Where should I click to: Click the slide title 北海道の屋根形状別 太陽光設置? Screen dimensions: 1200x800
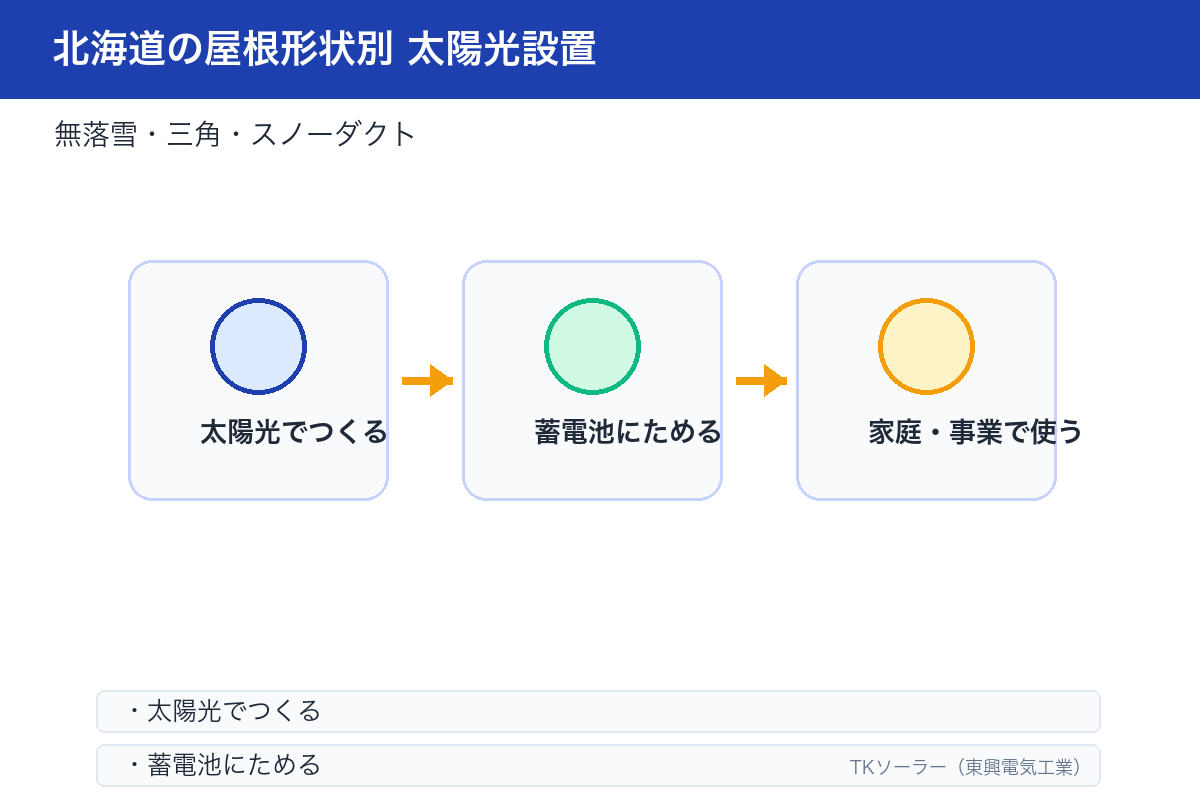[x=324, y=49]
